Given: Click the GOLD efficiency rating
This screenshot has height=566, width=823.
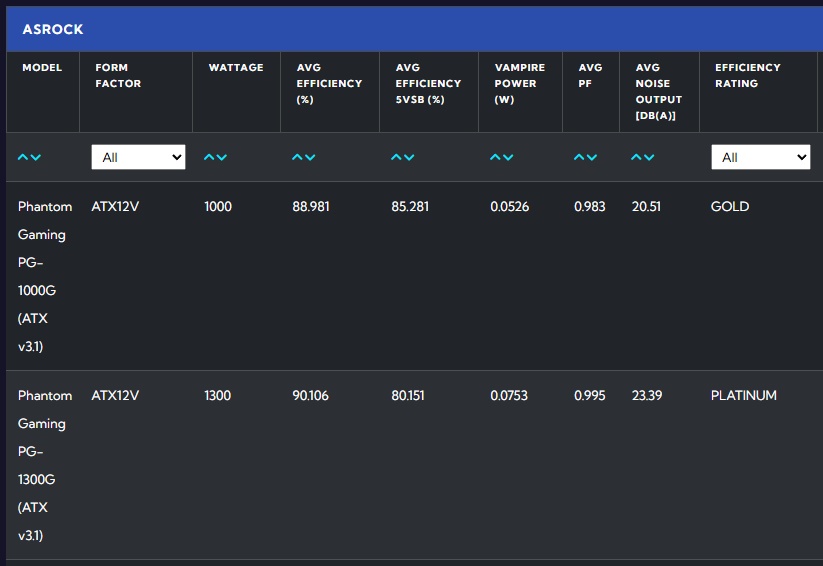Looking at the screenshot, I should pos(730,206).
